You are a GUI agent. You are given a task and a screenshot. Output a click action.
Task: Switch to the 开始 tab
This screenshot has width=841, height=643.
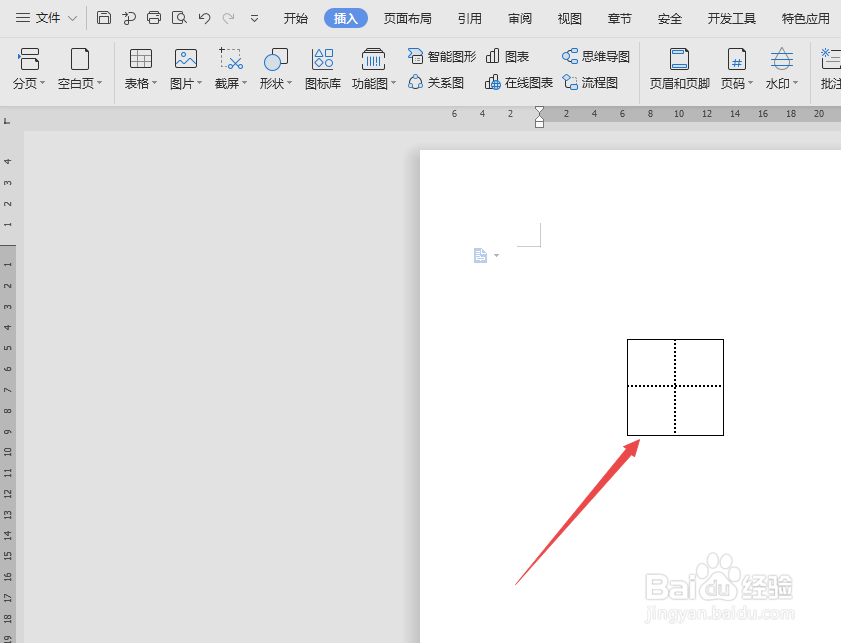click(296, 18)
